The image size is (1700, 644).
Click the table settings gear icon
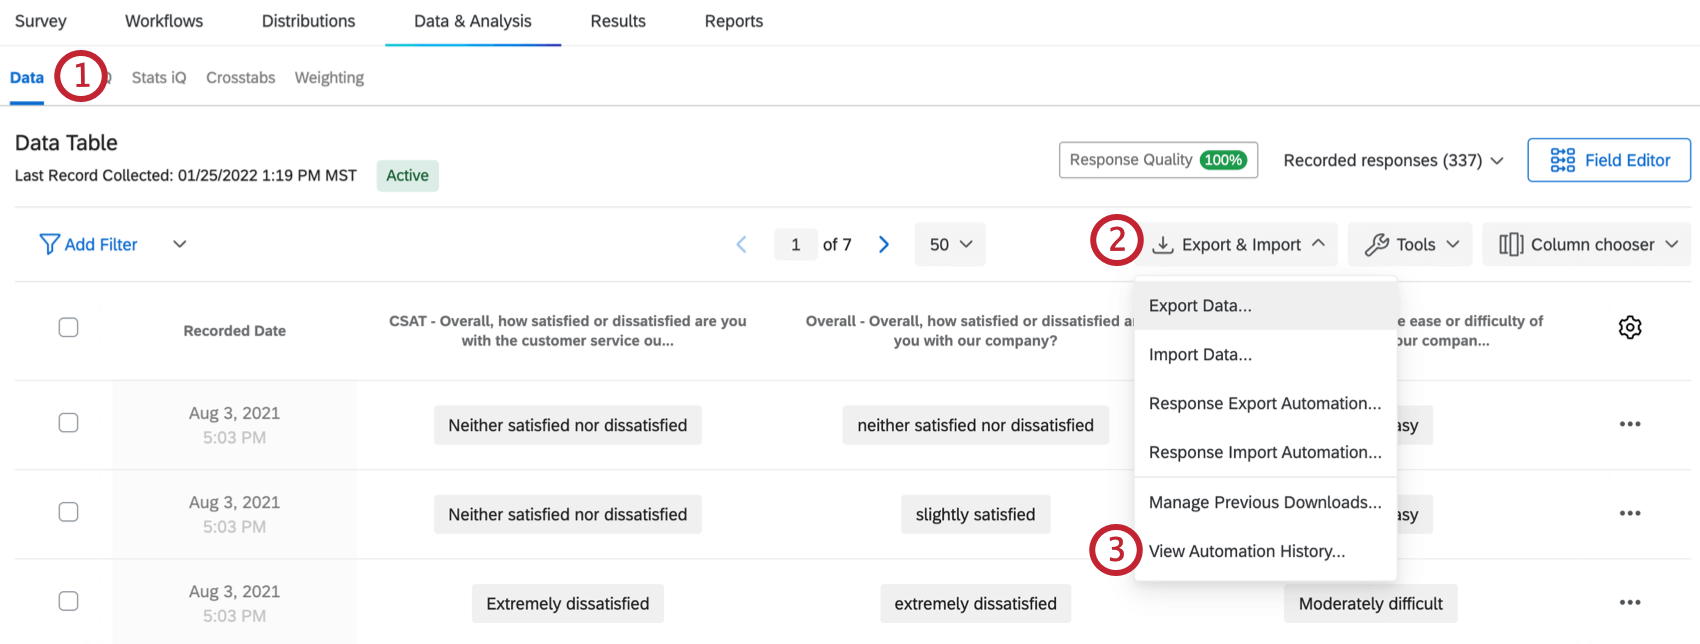[1630, 327]
